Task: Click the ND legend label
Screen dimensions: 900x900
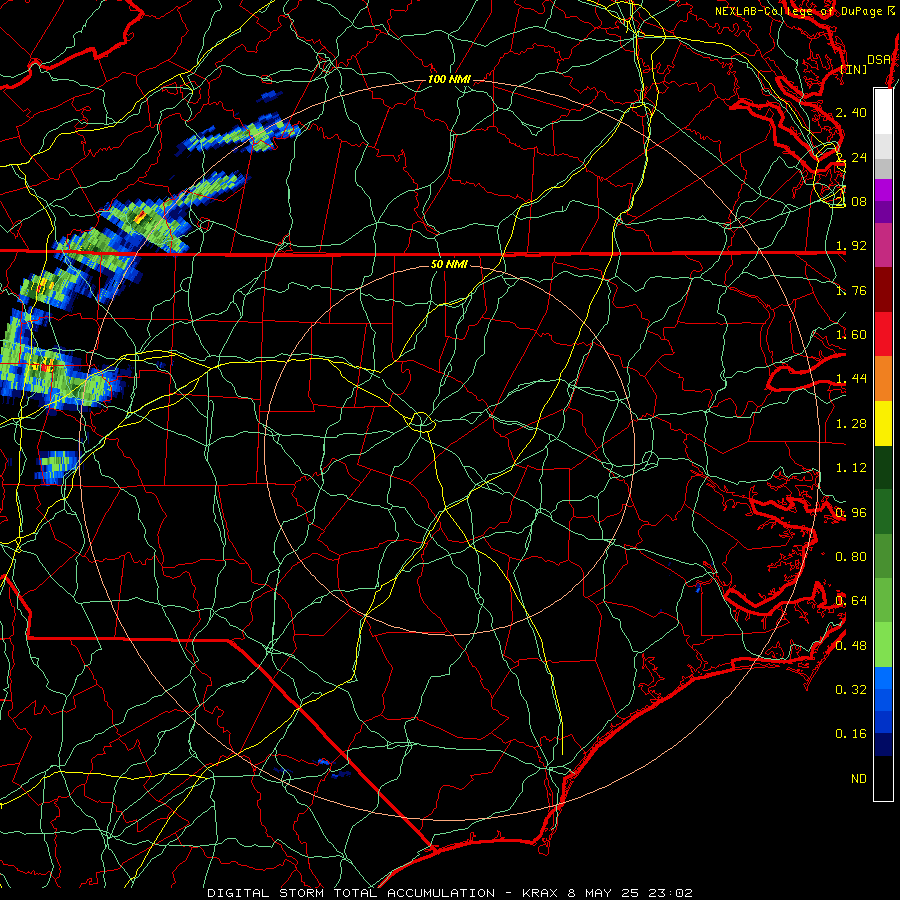Action: tap(859, 779)
